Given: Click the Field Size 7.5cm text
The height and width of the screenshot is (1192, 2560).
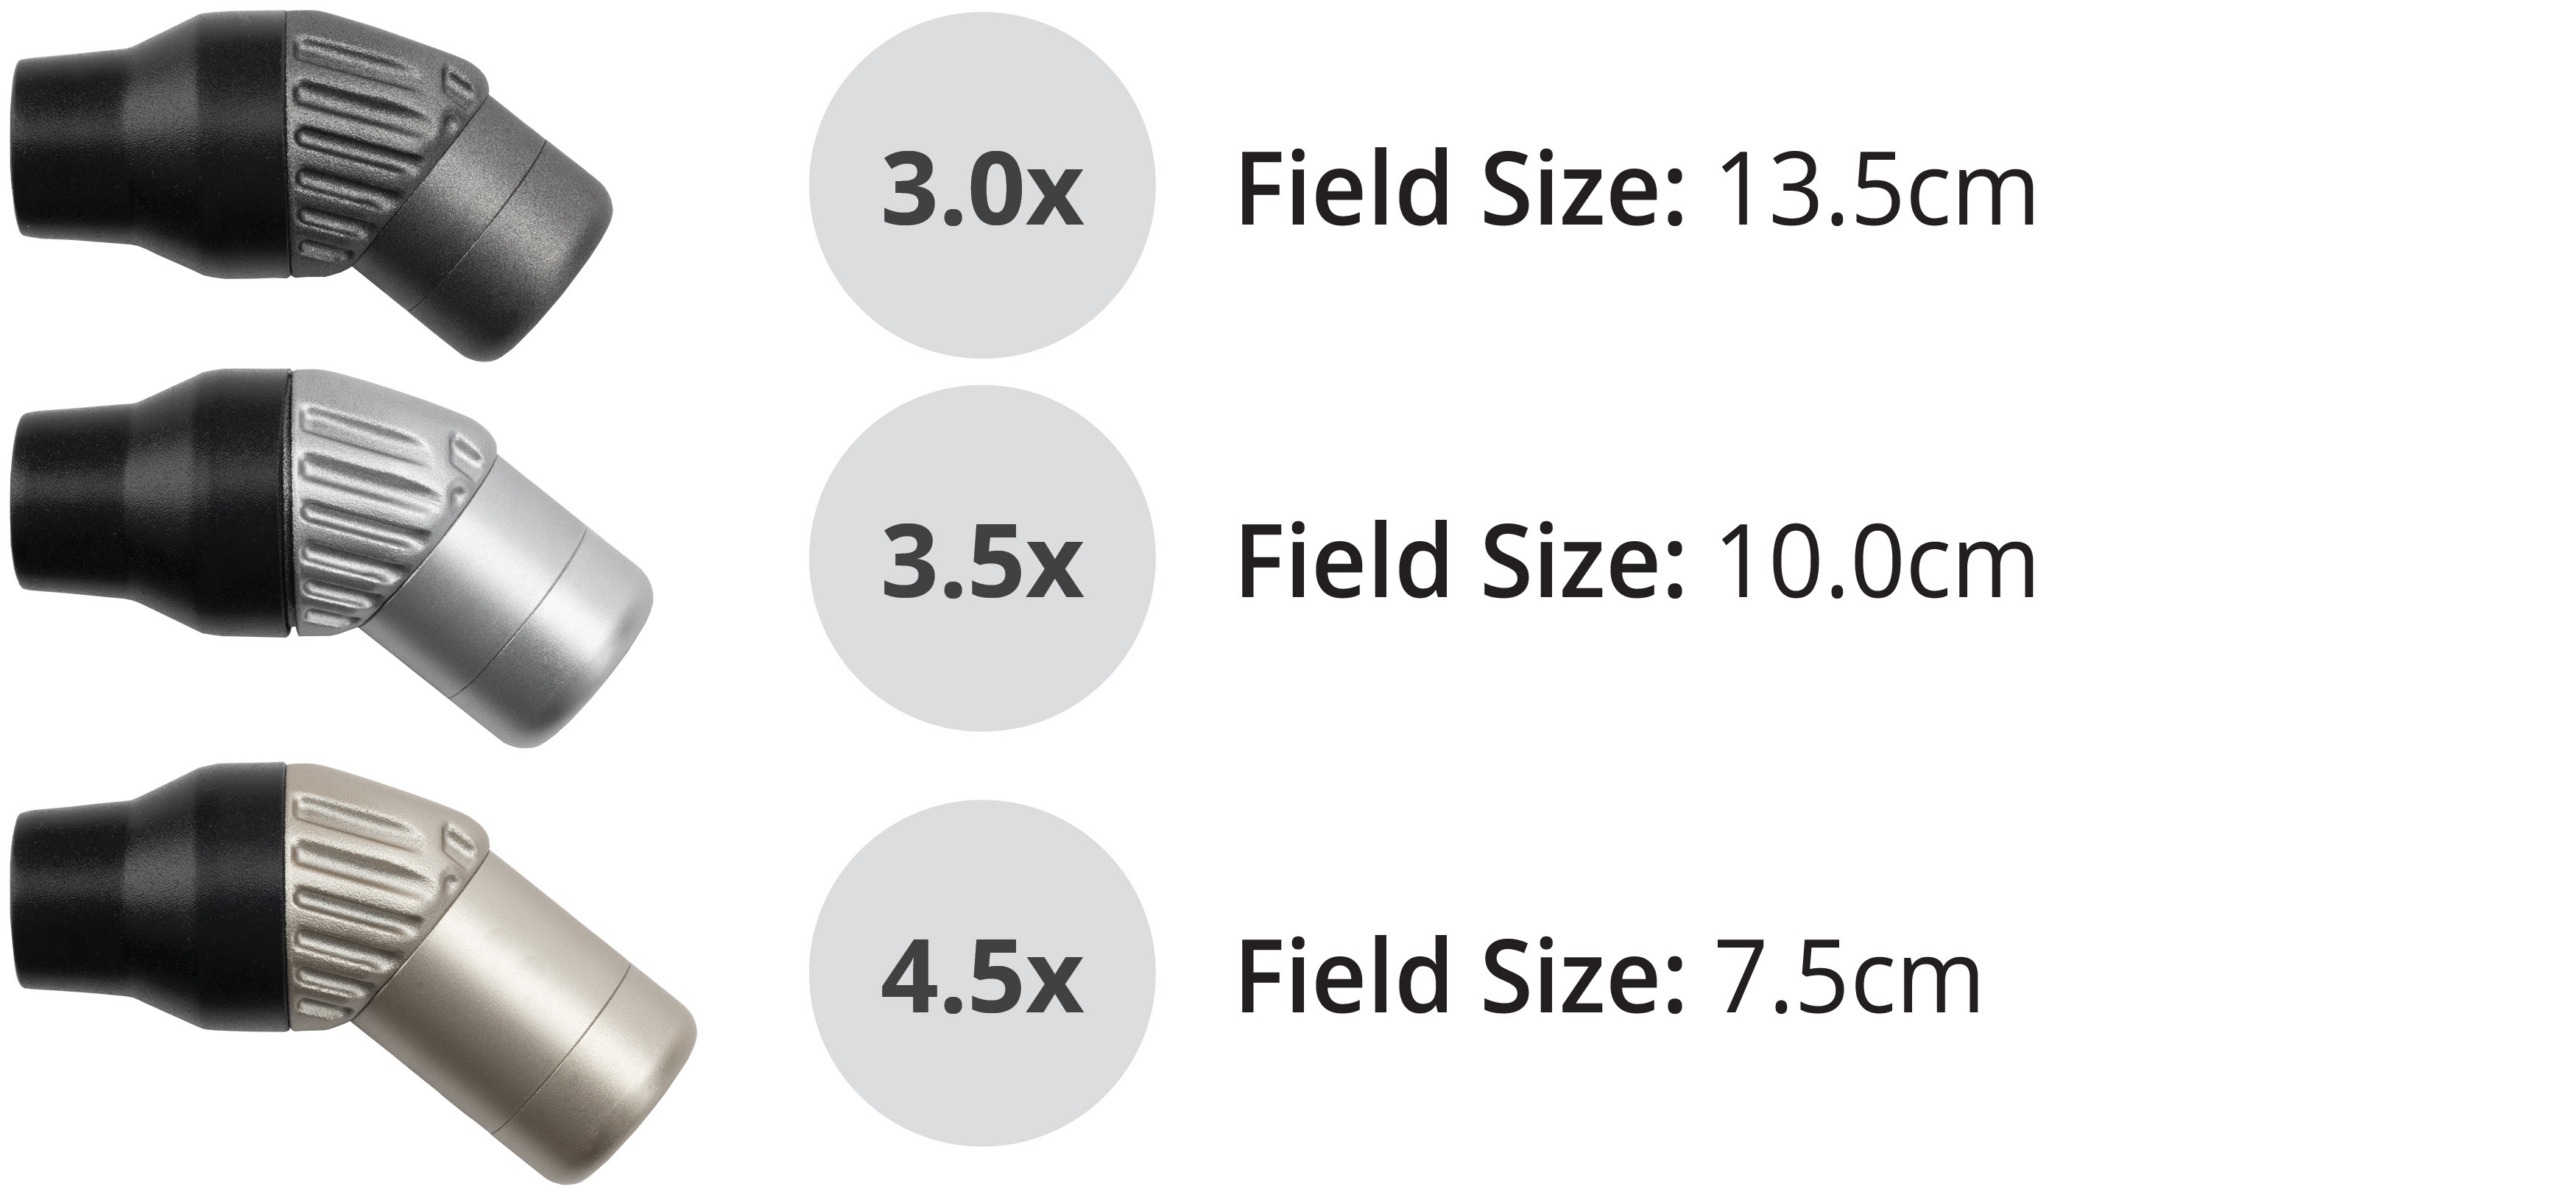Looking at the screenshot, I should pyautogui.click(x=1608, y=975).
